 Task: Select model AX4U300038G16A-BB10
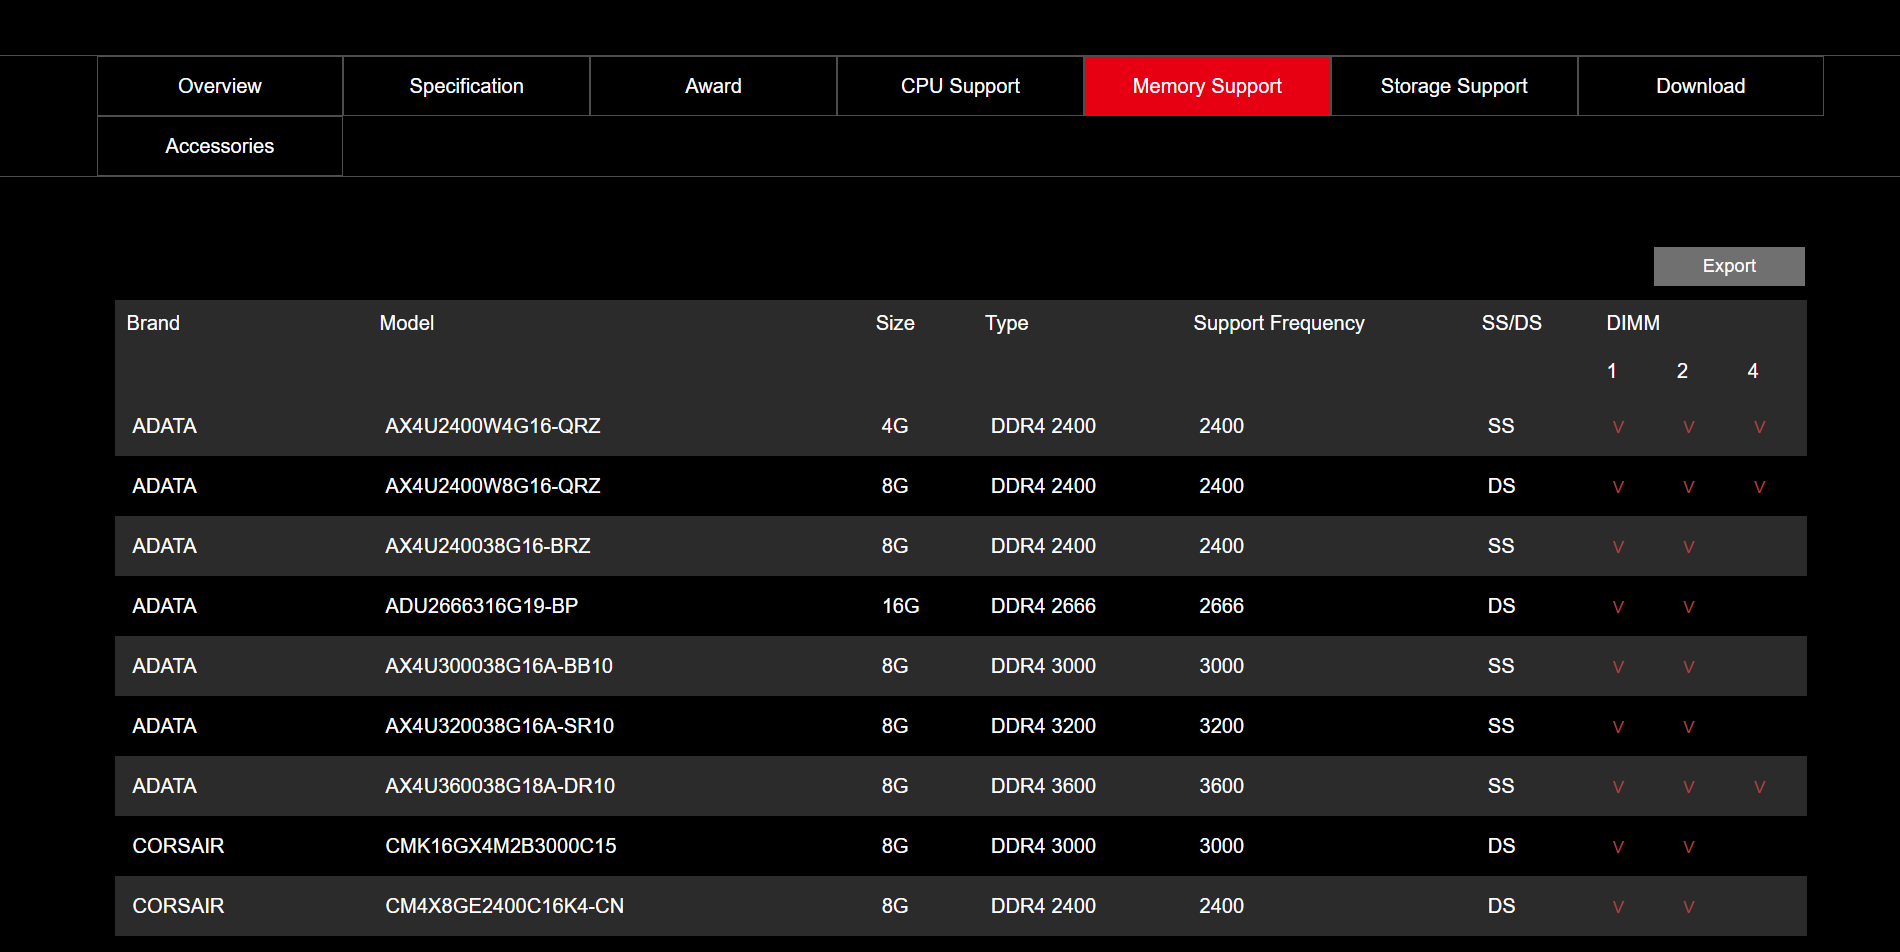coord(499,666)
